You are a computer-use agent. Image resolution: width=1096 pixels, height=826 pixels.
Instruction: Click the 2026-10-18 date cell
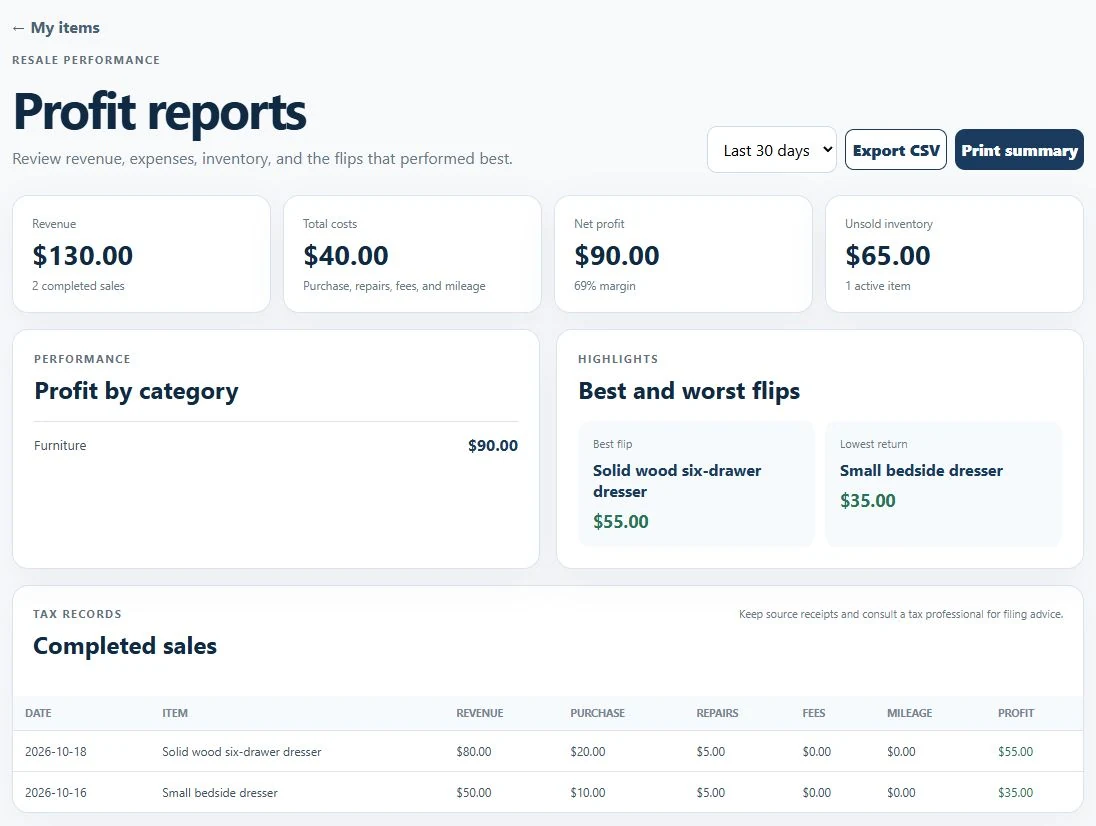[x=56, y=752]
